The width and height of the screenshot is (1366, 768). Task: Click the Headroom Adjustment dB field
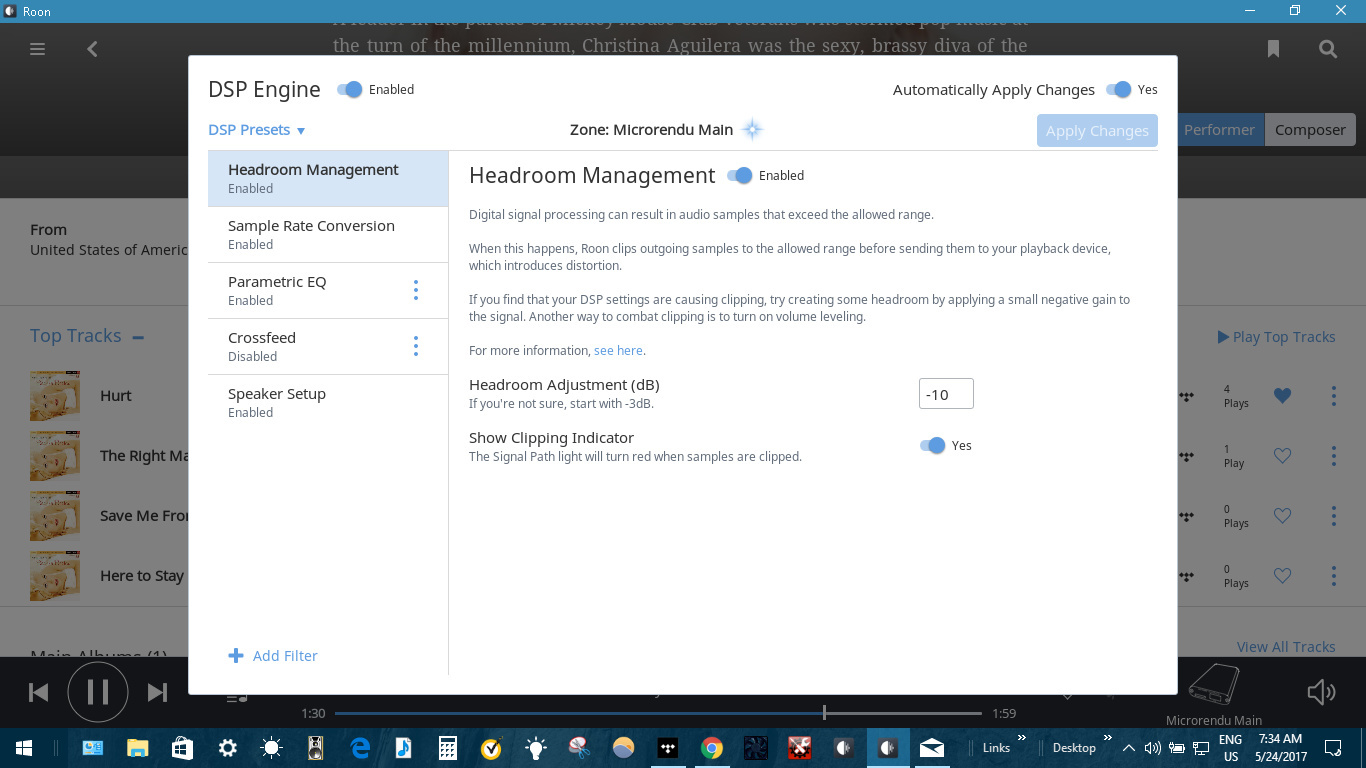946,394
